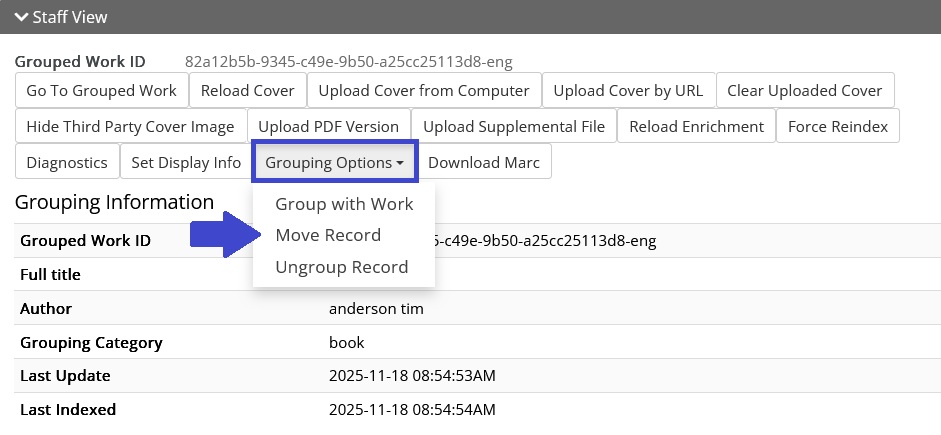Open the Diagnostics button

[x=67, y=162]
